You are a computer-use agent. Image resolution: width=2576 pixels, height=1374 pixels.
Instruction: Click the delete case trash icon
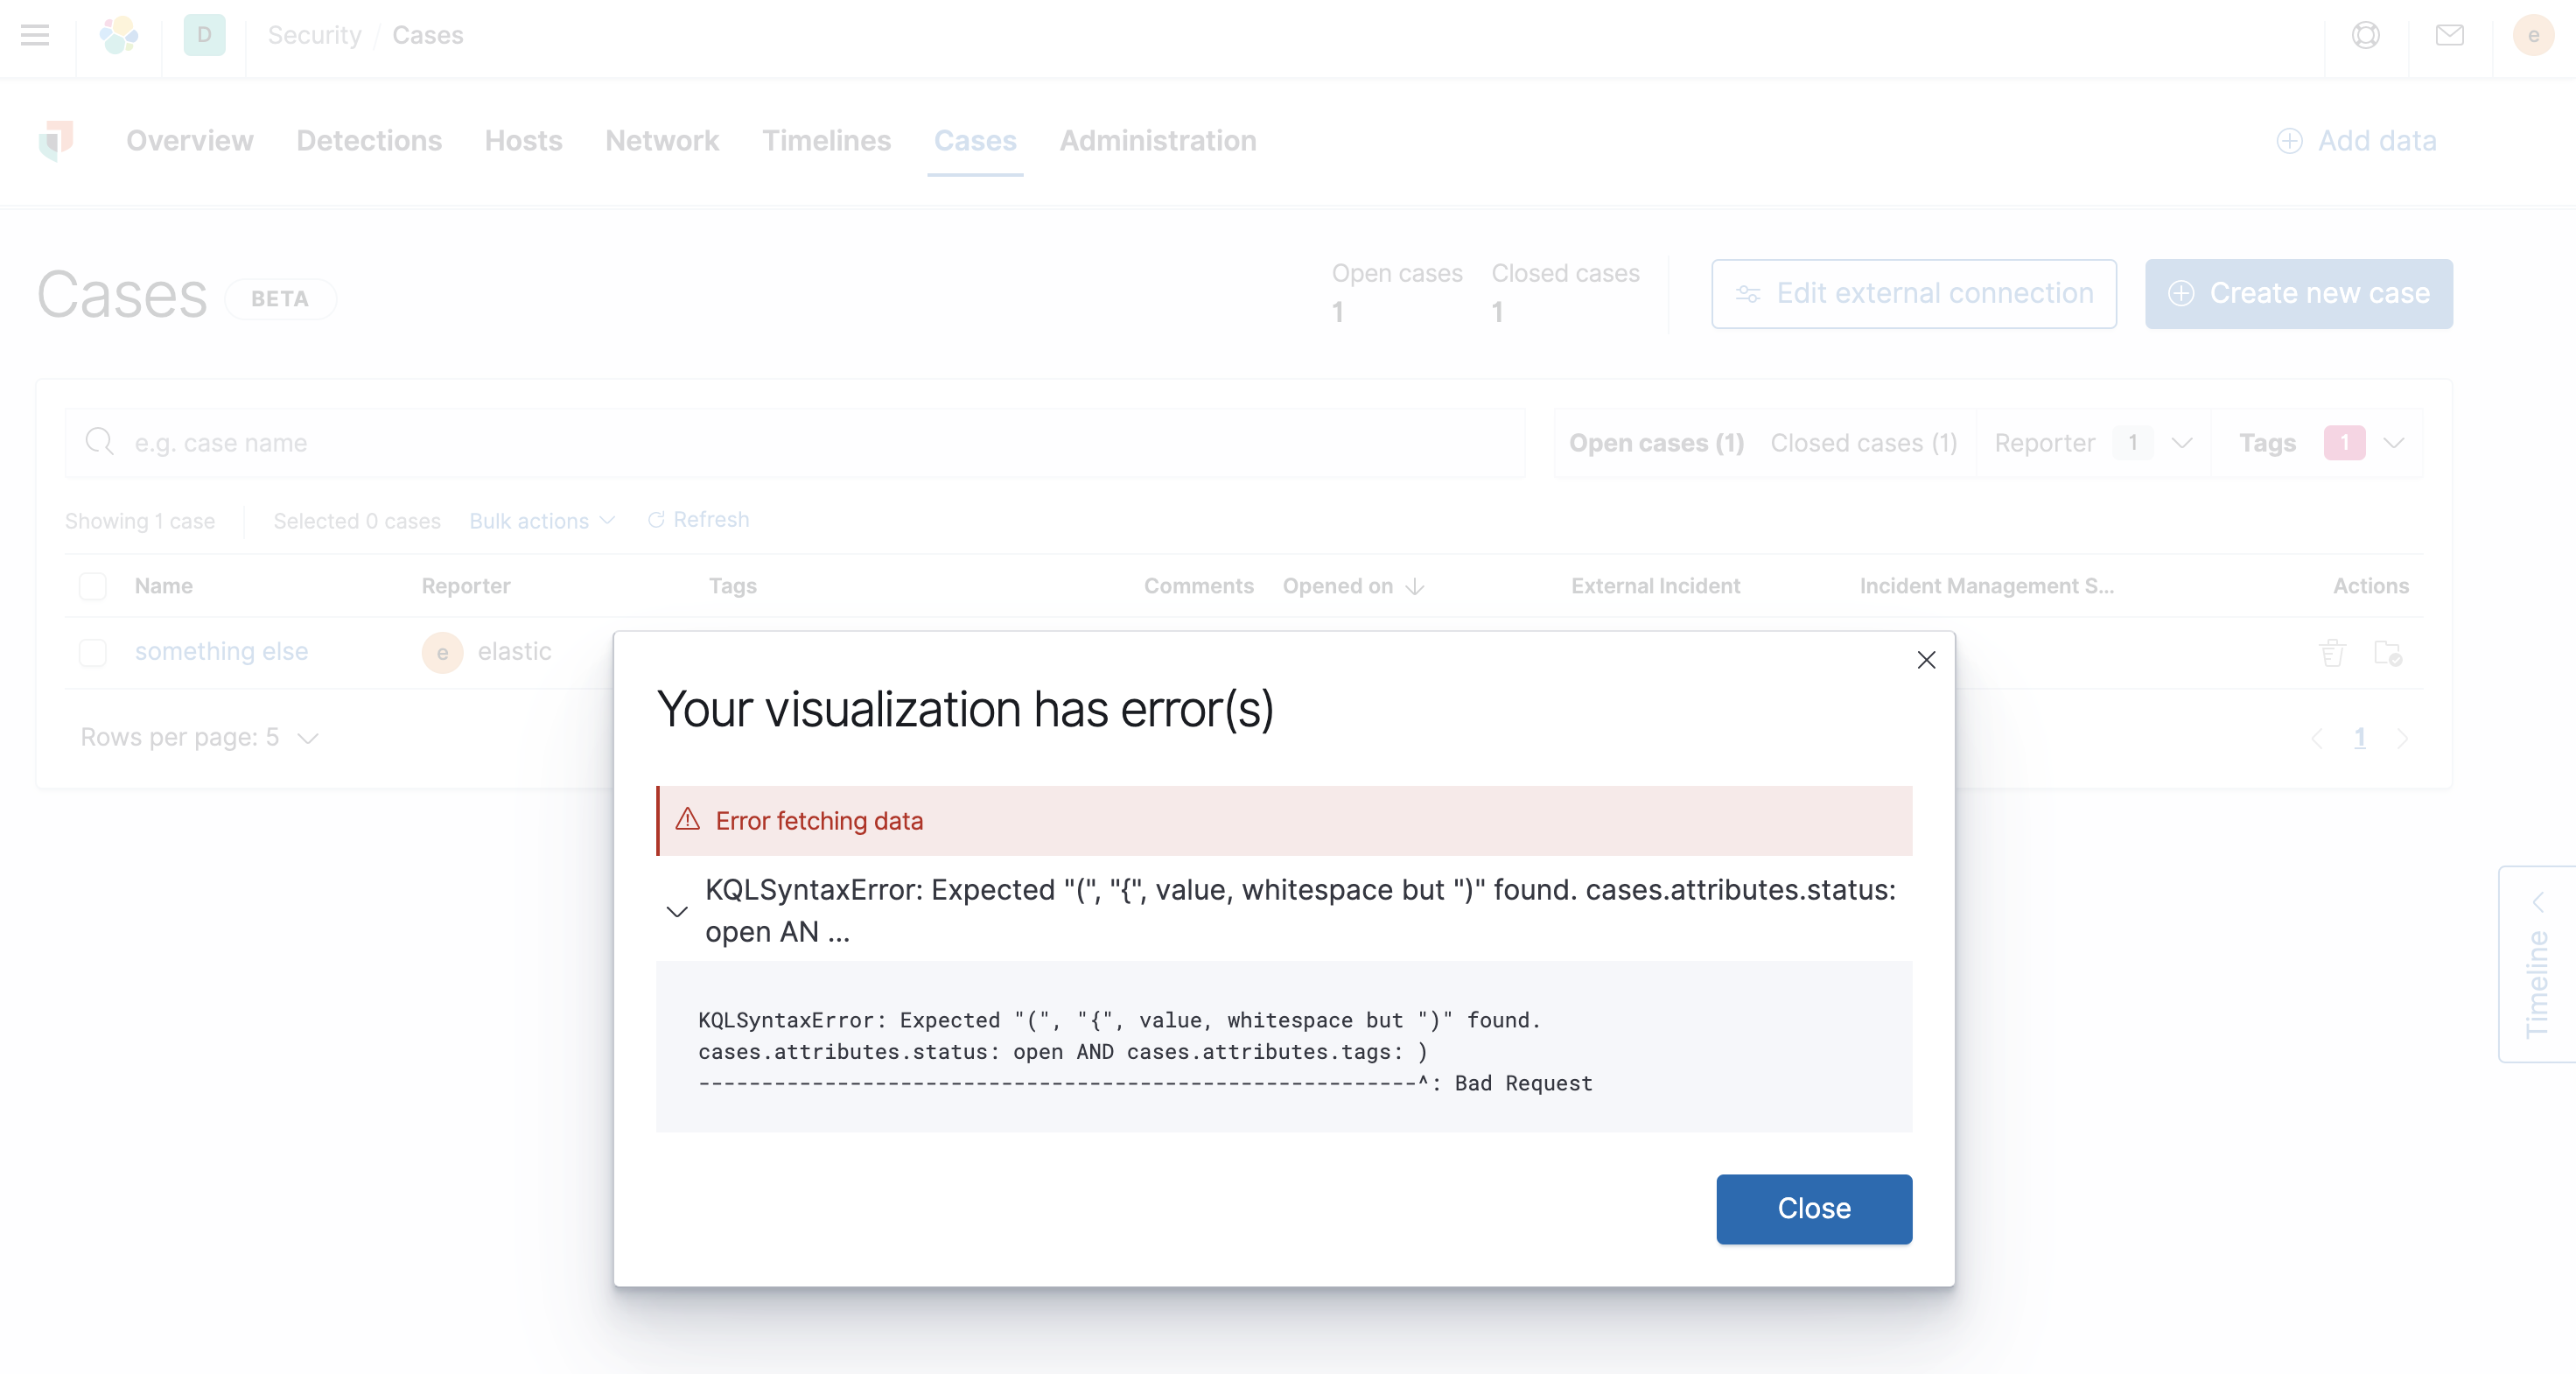coord(2332,653)
